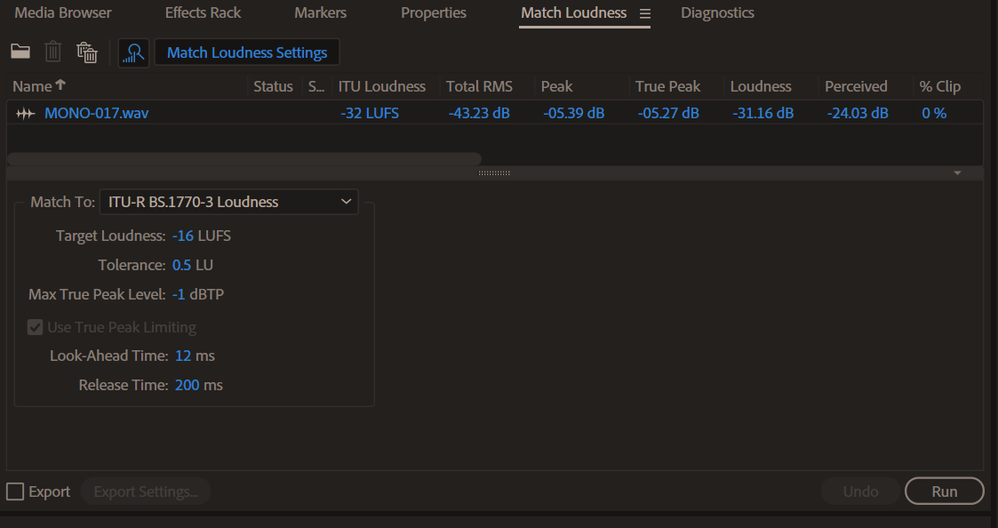Open the Match To dropdown

click(x=229, y=202)
